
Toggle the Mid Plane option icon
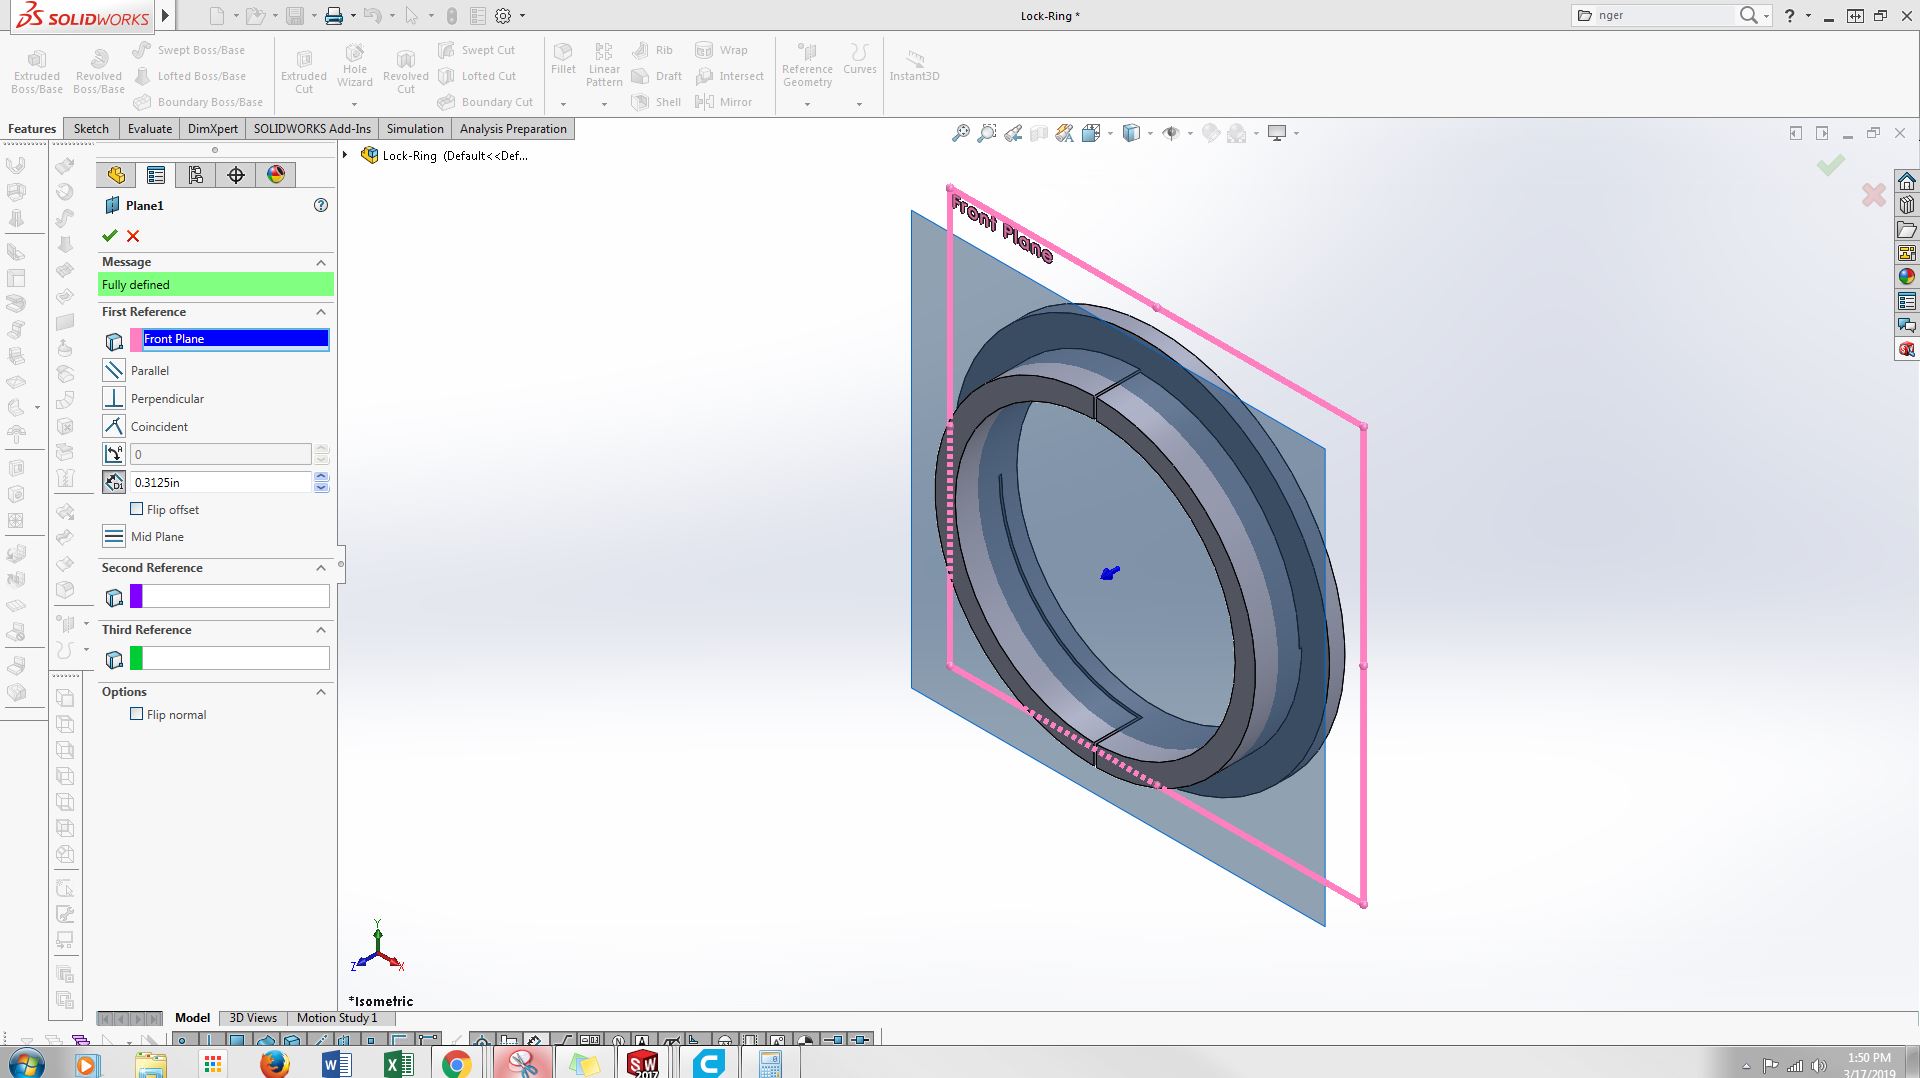pos(114,536)
